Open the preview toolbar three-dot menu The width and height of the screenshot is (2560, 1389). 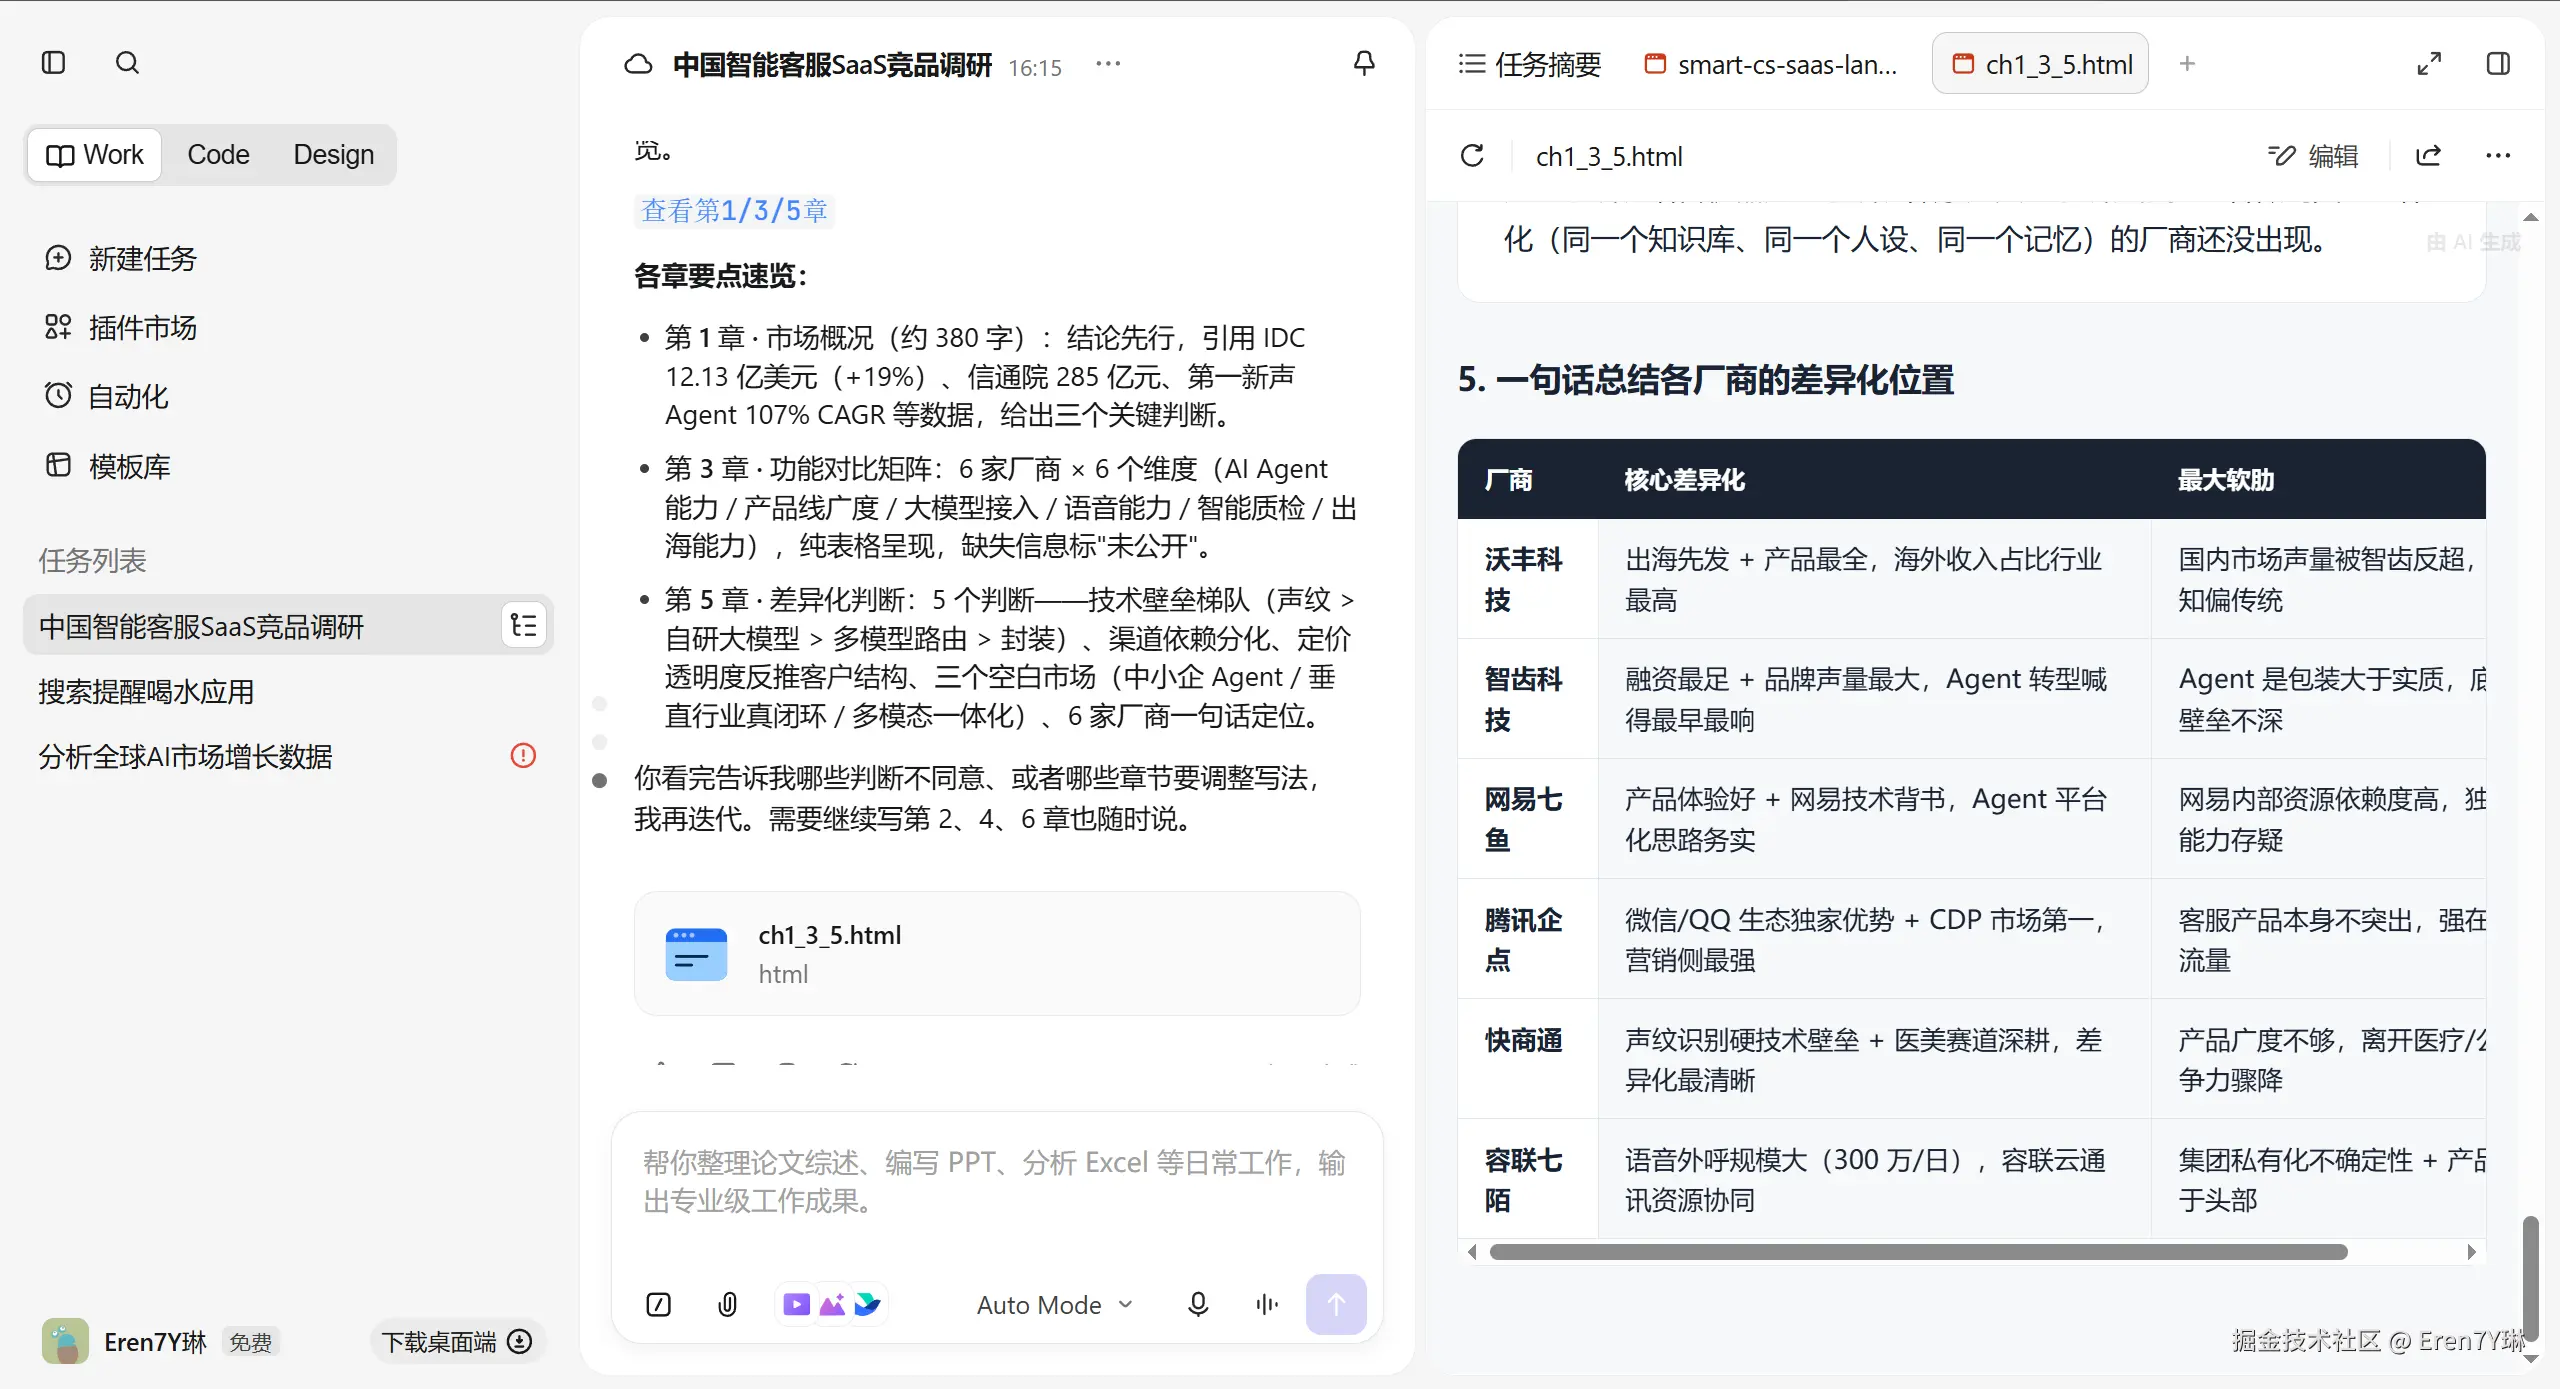point(2498,156)
